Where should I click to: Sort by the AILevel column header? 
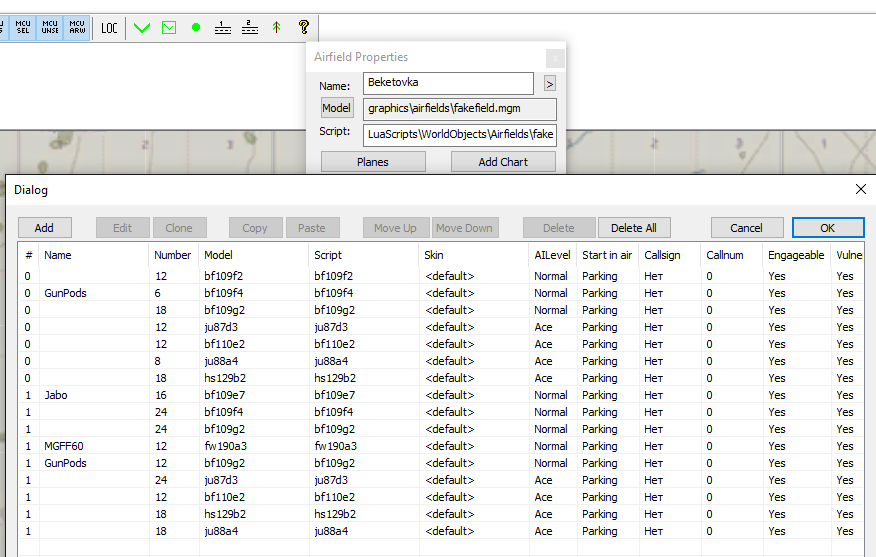(x=553, y=255)
